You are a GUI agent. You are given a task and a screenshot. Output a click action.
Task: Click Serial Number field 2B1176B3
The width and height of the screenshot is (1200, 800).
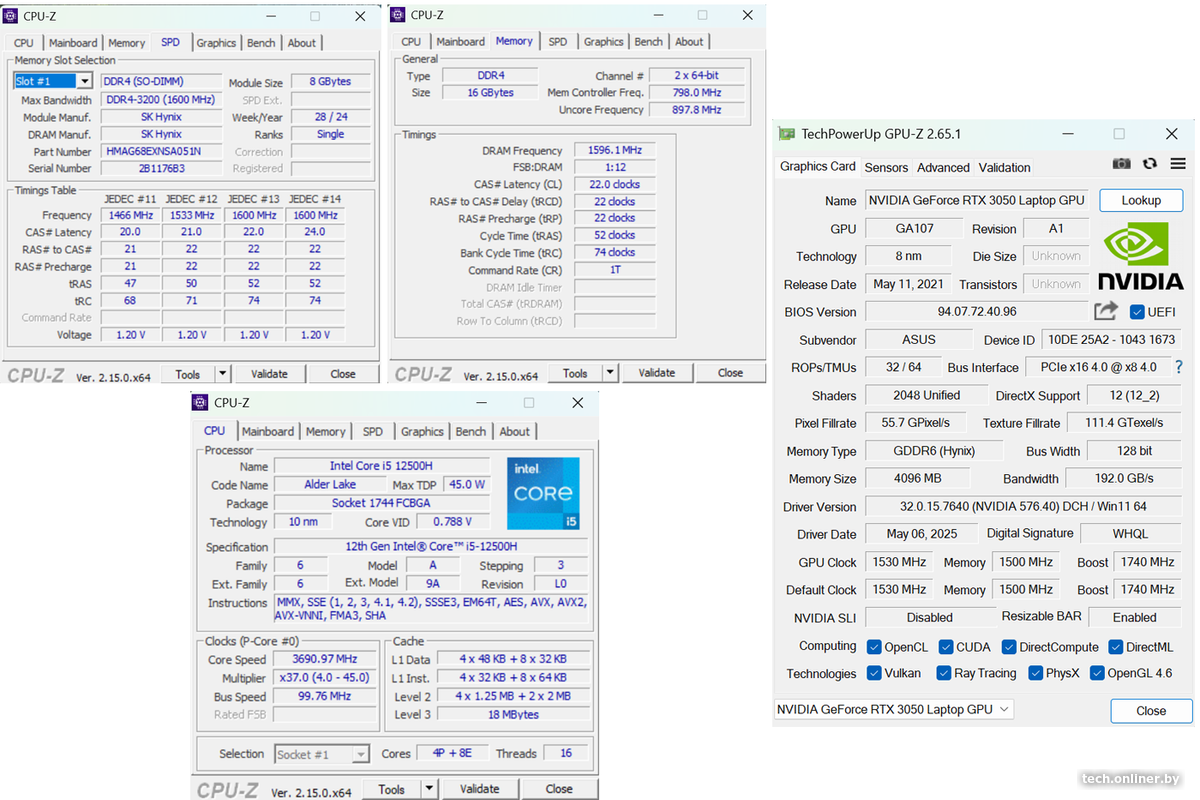[161, 168]
